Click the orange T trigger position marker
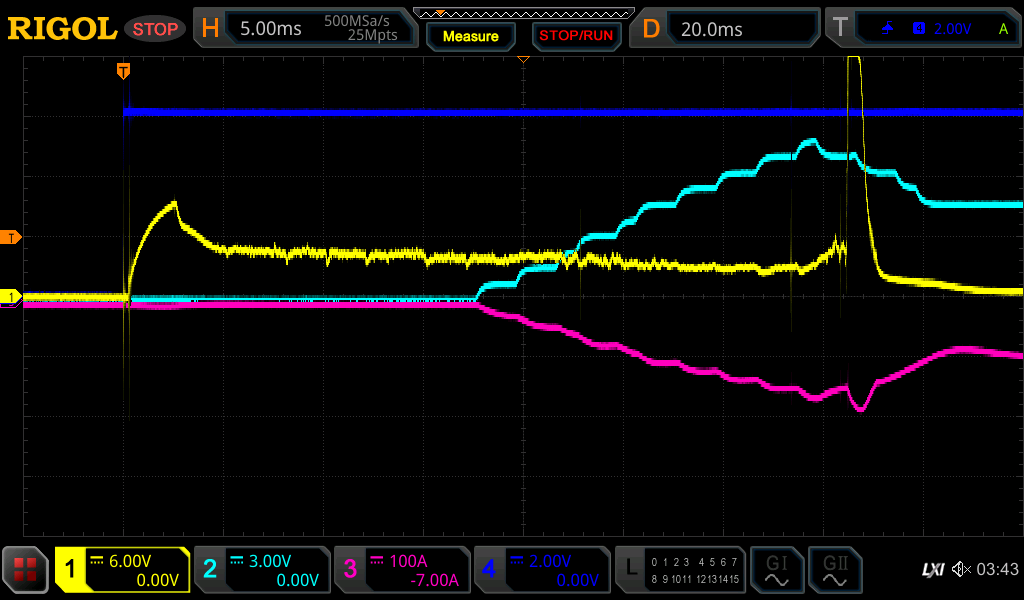1024x600 pixels. coord(123,70)
